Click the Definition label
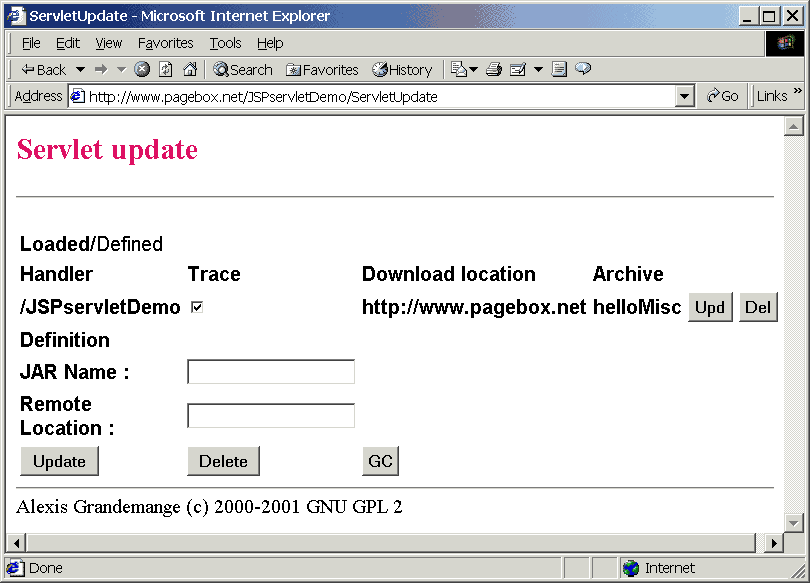The image size is (810, 583). [65, 340]
